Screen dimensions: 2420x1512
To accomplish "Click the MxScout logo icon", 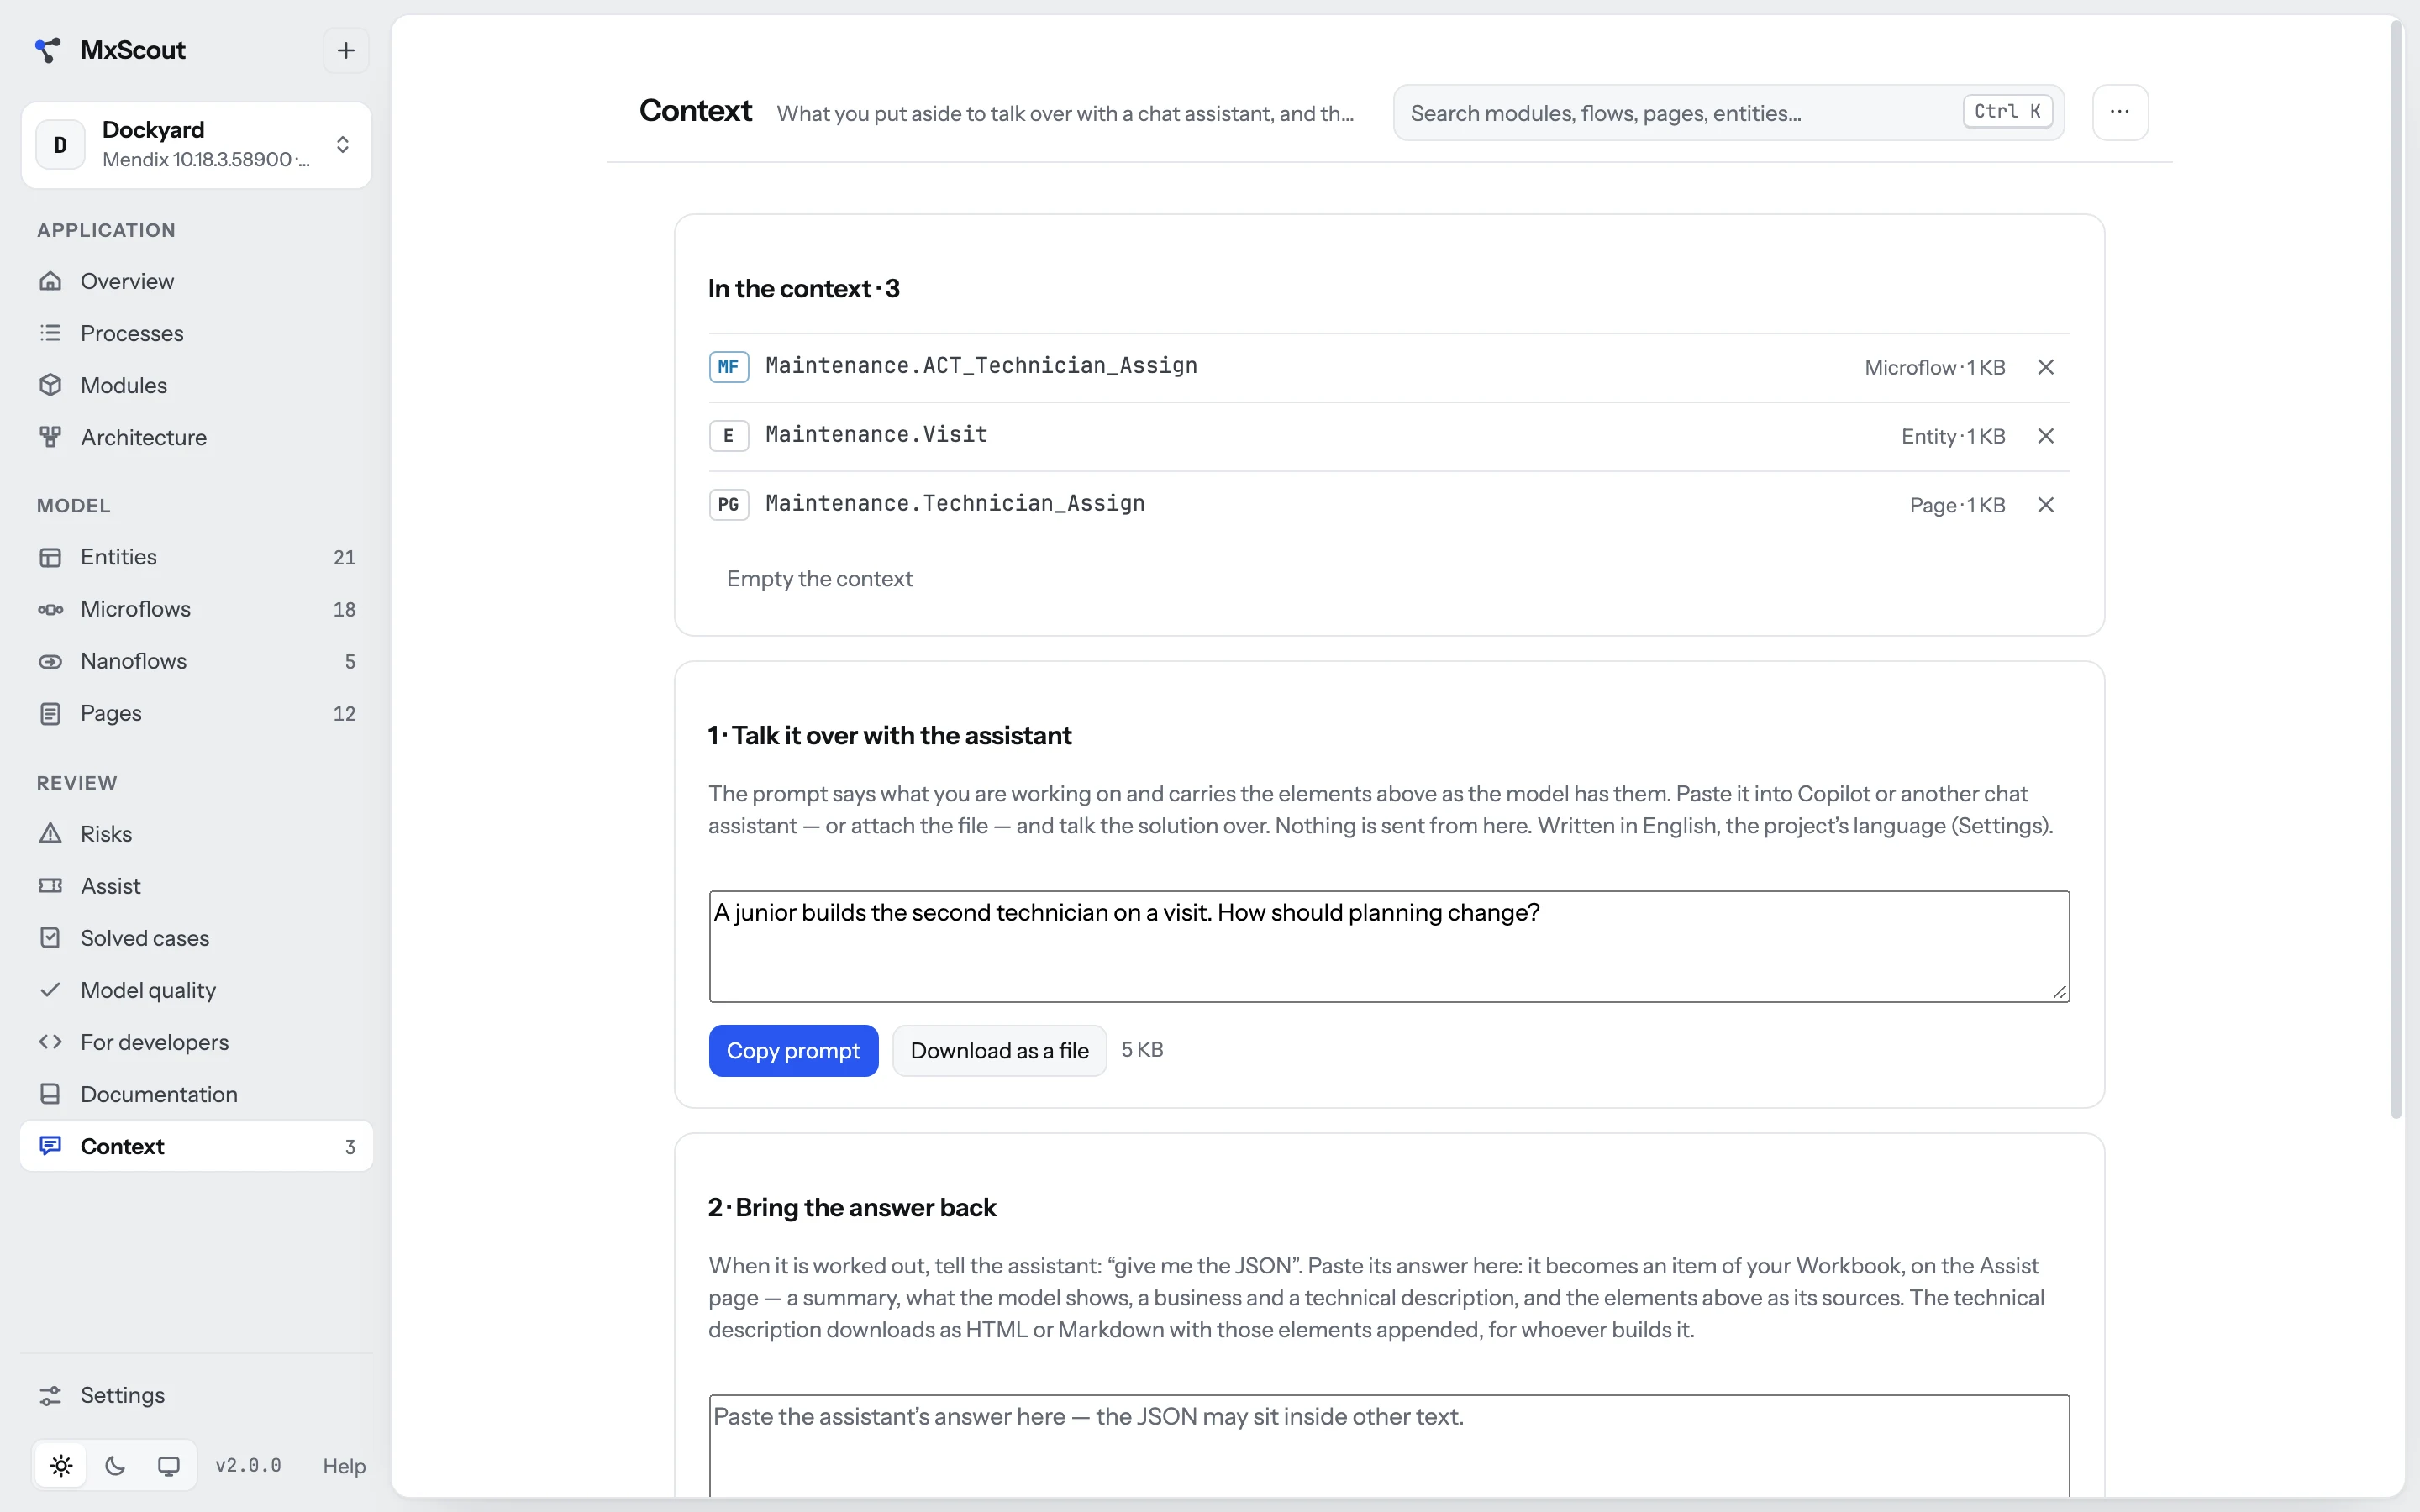I will tap(48, 50).
